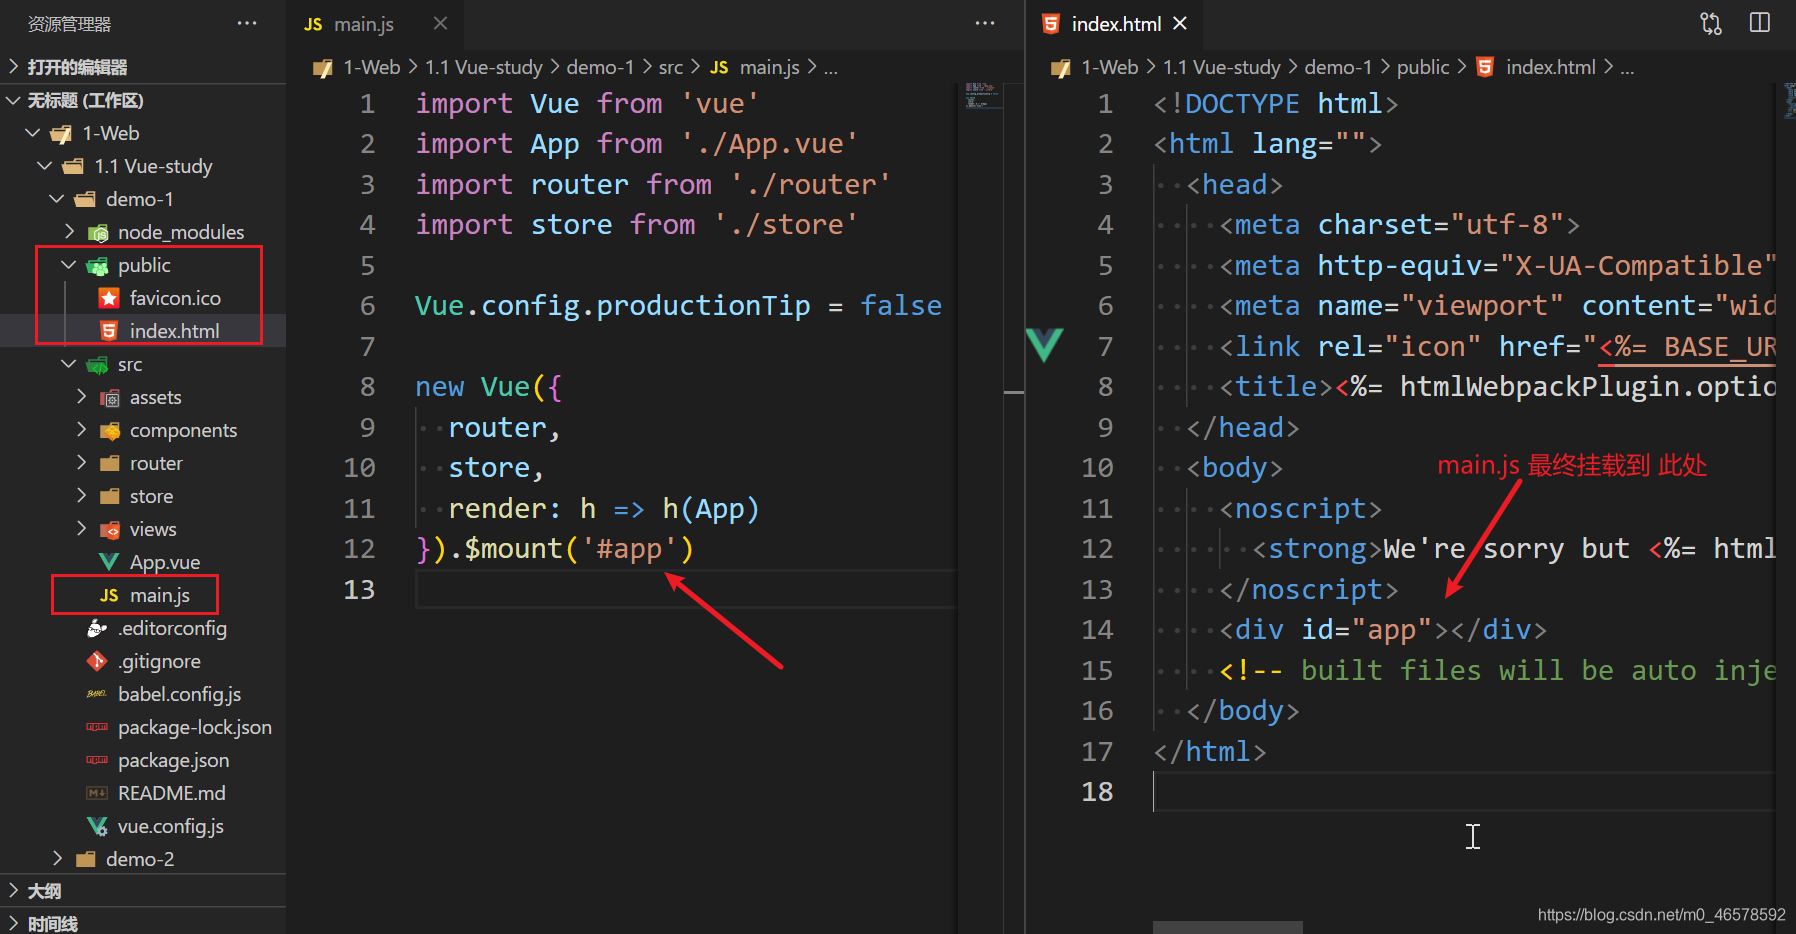Close the main.js tab
This screenshot has width=1796, height=934.
click(440, 23)
